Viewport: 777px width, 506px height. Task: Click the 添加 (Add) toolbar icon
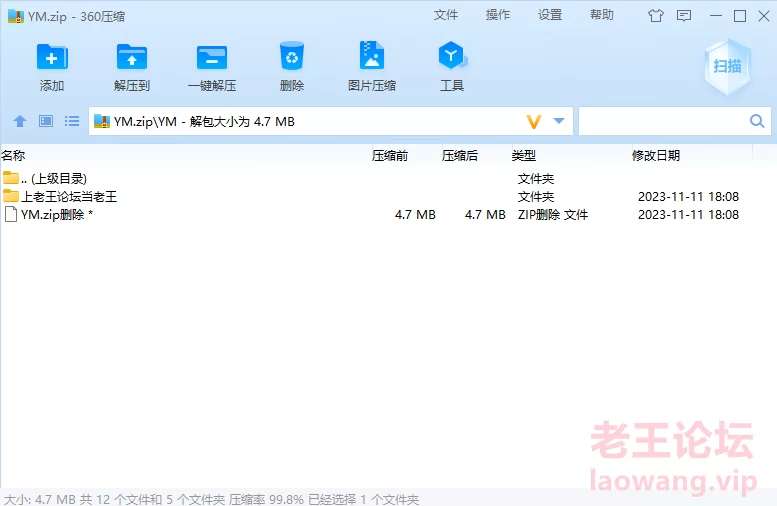pyautogui.click(x=52, y=57)
